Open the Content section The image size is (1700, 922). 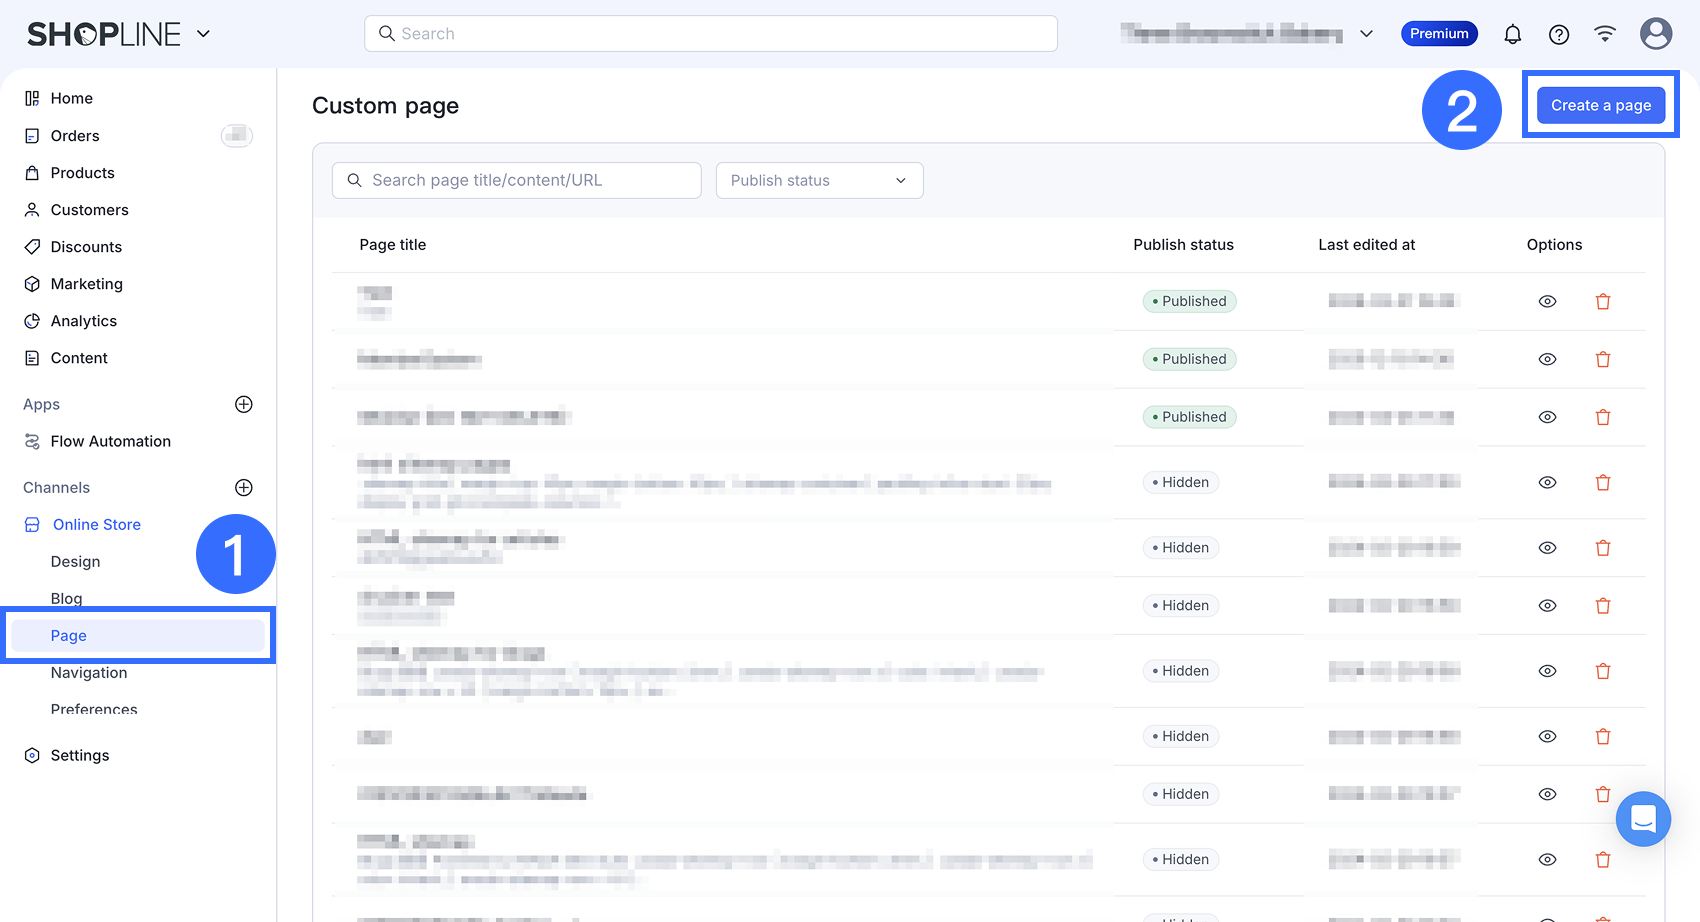click(79, 358)
